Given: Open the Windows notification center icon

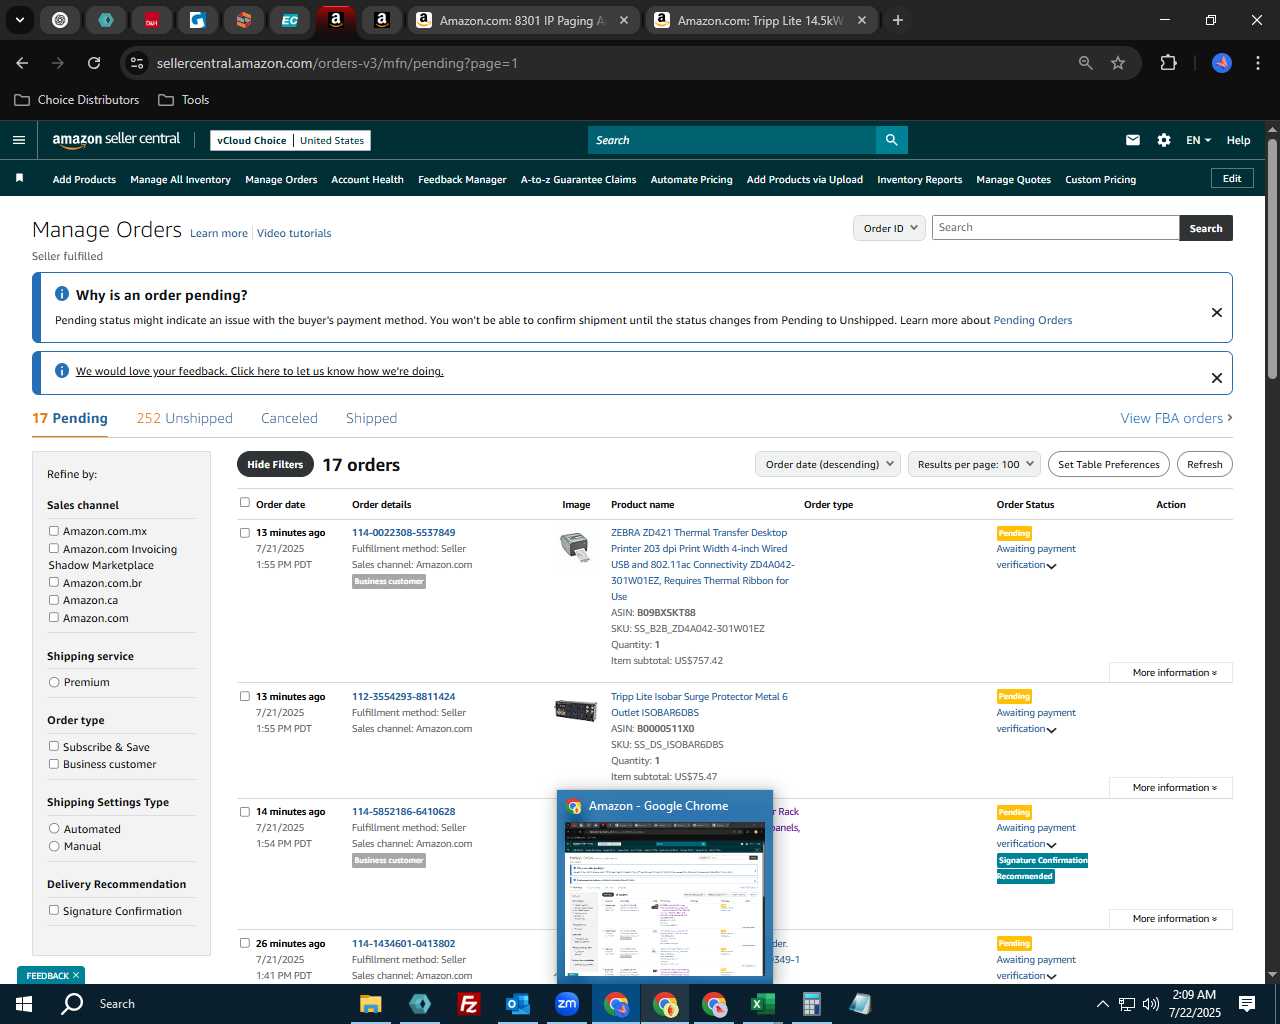Looking at the screenshot, I should (1247, 1004).
